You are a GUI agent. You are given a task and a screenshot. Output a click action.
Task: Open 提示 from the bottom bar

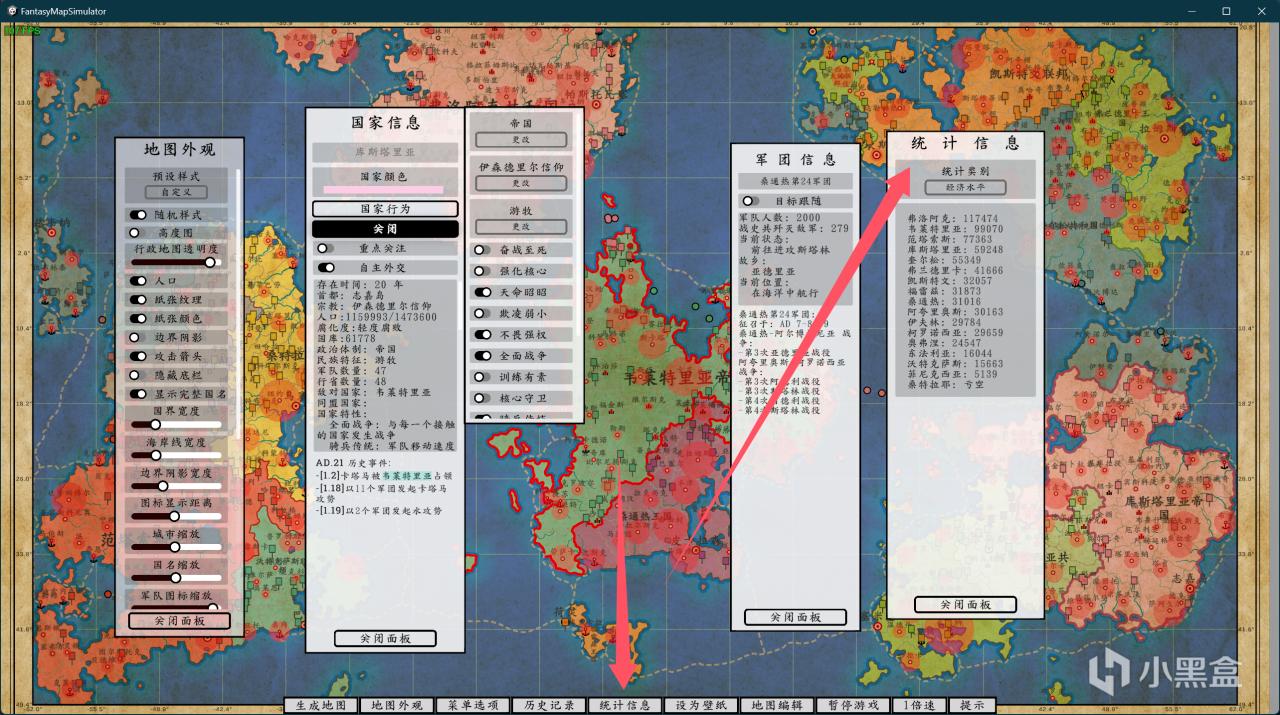tap(972, 705)
